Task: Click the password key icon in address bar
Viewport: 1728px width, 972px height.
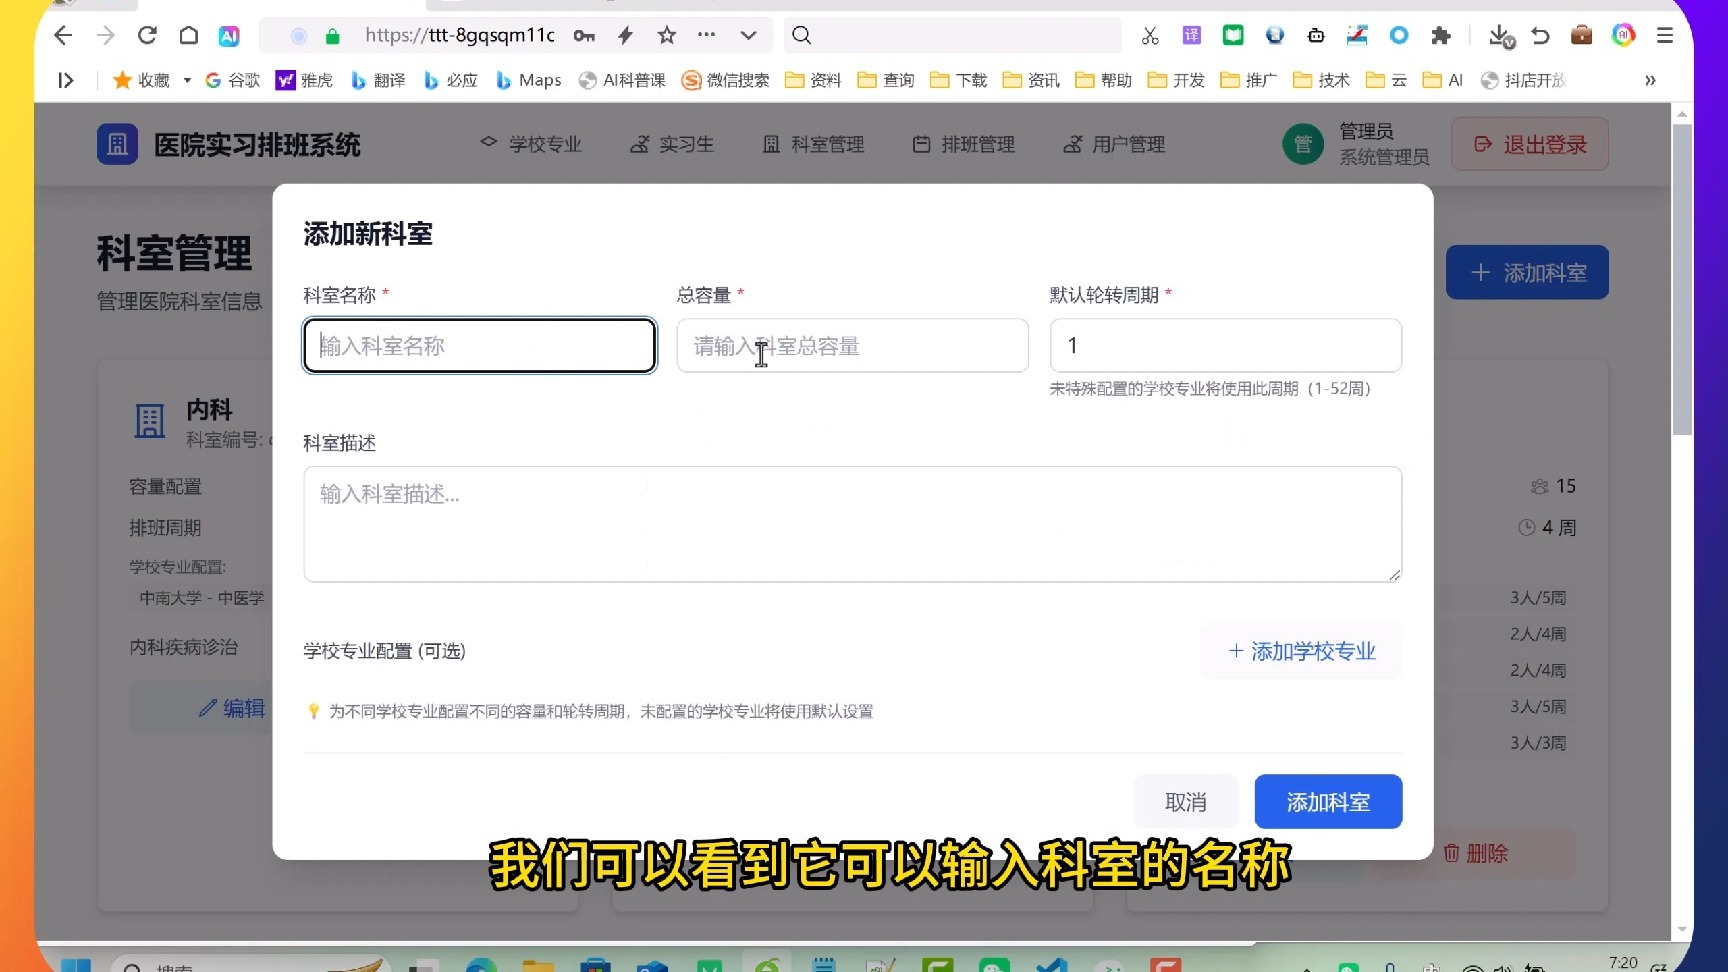Action: (x=584, y=35)
